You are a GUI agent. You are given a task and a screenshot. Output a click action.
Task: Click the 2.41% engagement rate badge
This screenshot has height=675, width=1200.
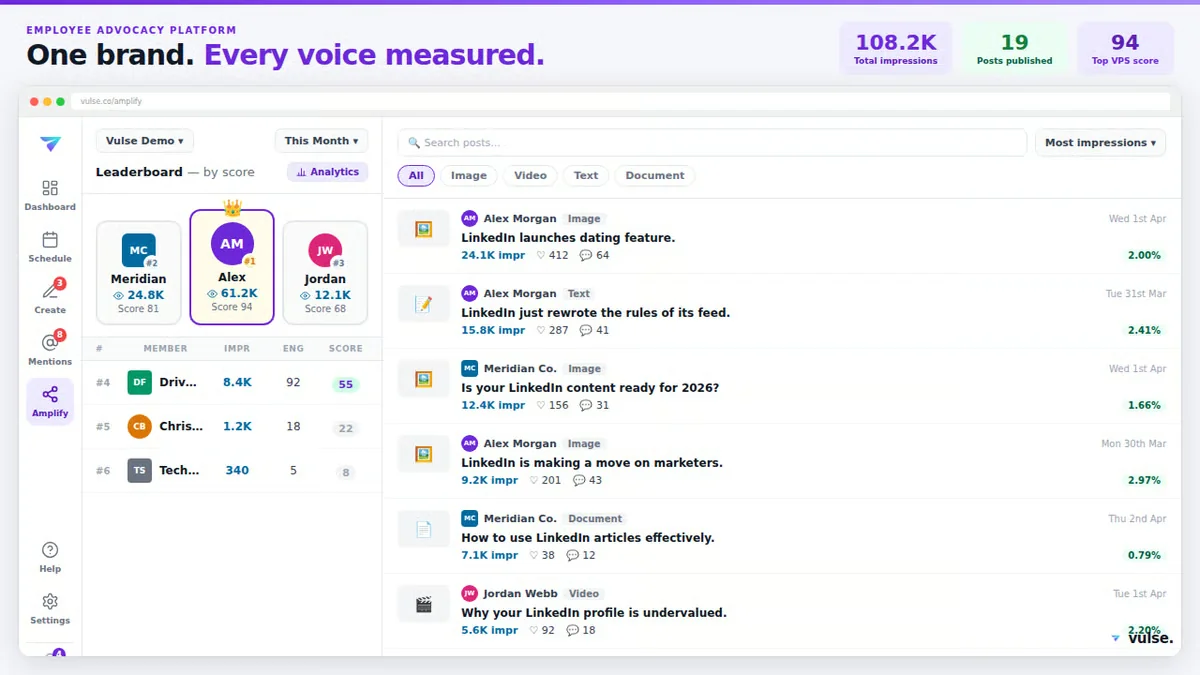[x=1144, y=330]
